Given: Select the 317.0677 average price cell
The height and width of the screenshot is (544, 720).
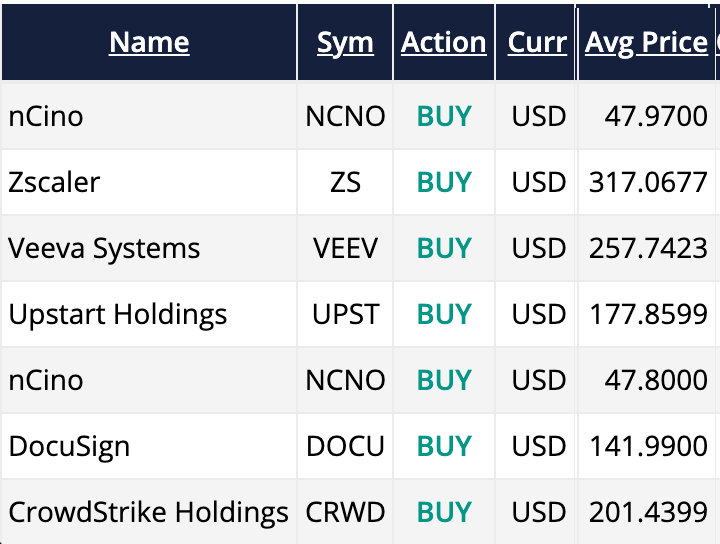Looking at the screenshot, I should point(648,182).
